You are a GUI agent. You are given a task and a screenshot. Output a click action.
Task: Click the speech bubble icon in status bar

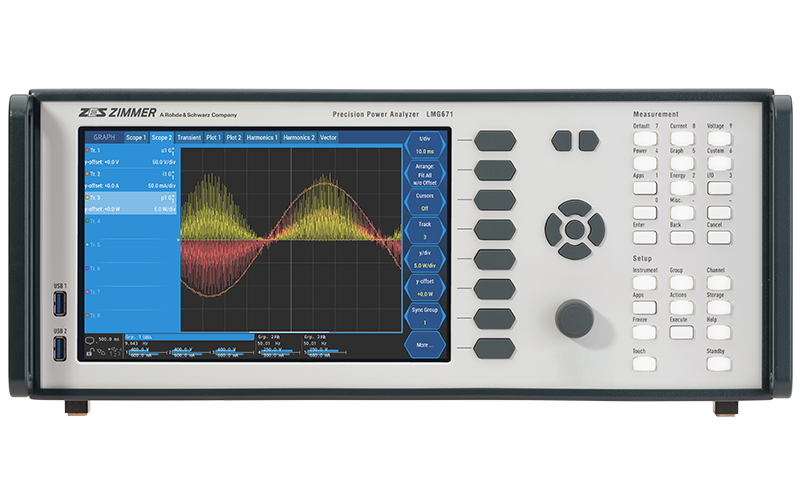coord(89,339)
